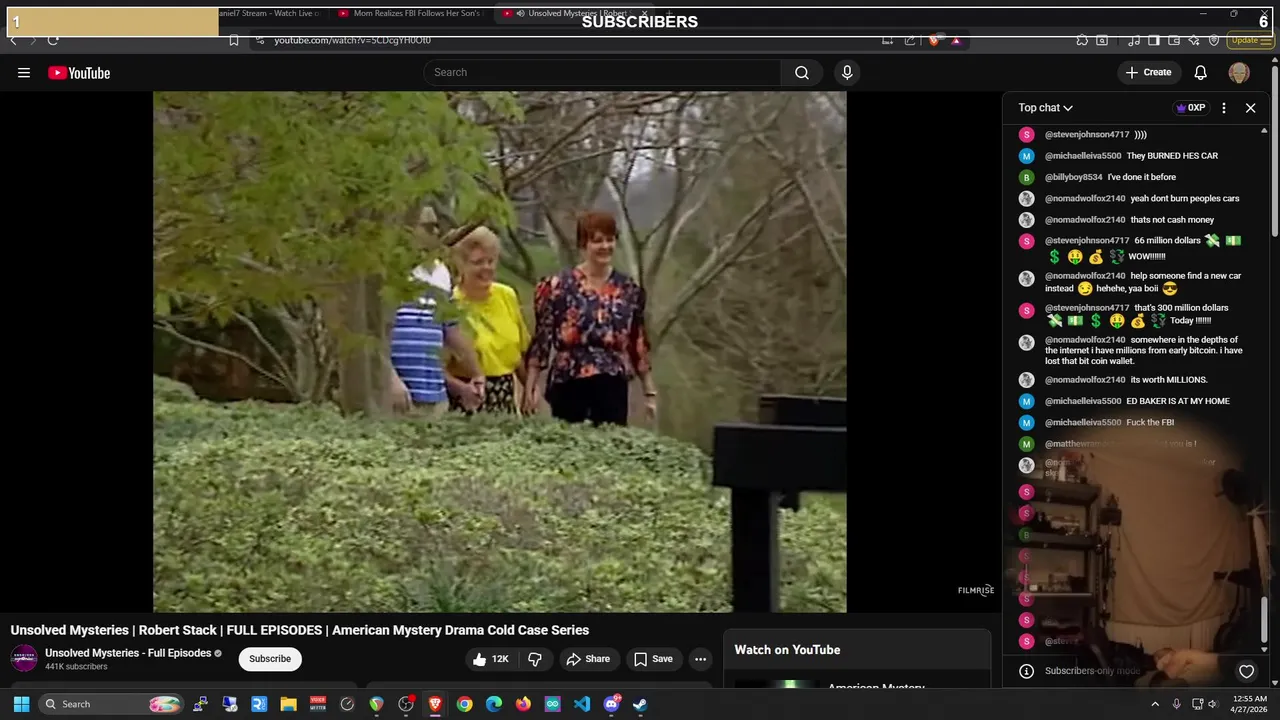Click chat message 'I've done it before'
This screenshot has width=1280, height=720.
(1142, 177)
